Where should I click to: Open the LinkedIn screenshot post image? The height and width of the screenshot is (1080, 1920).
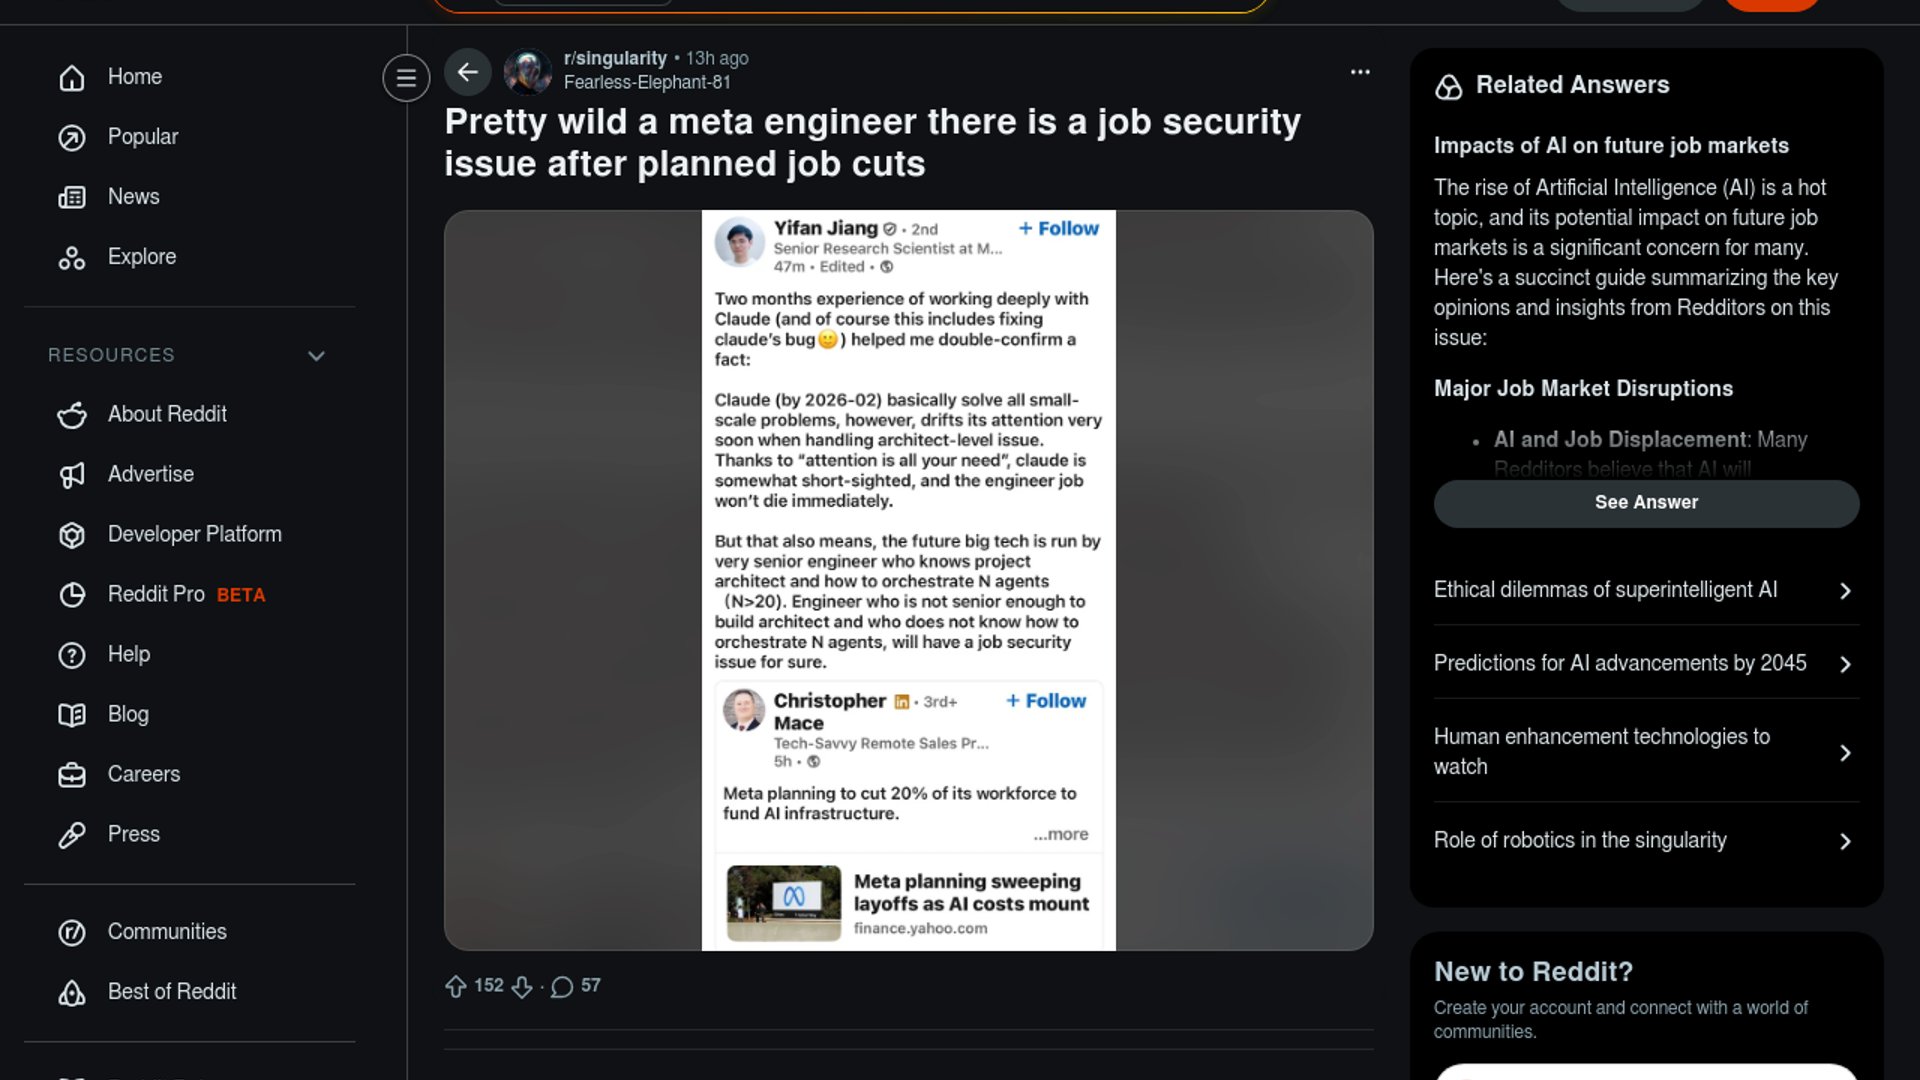(908, 580)
